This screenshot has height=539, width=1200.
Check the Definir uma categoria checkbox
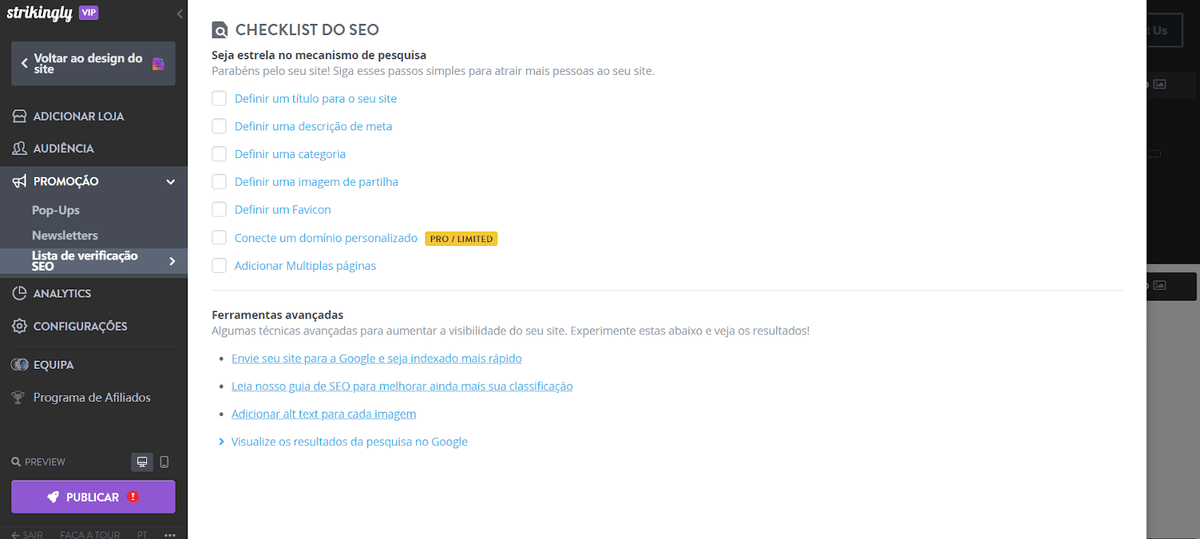point(219,154)
